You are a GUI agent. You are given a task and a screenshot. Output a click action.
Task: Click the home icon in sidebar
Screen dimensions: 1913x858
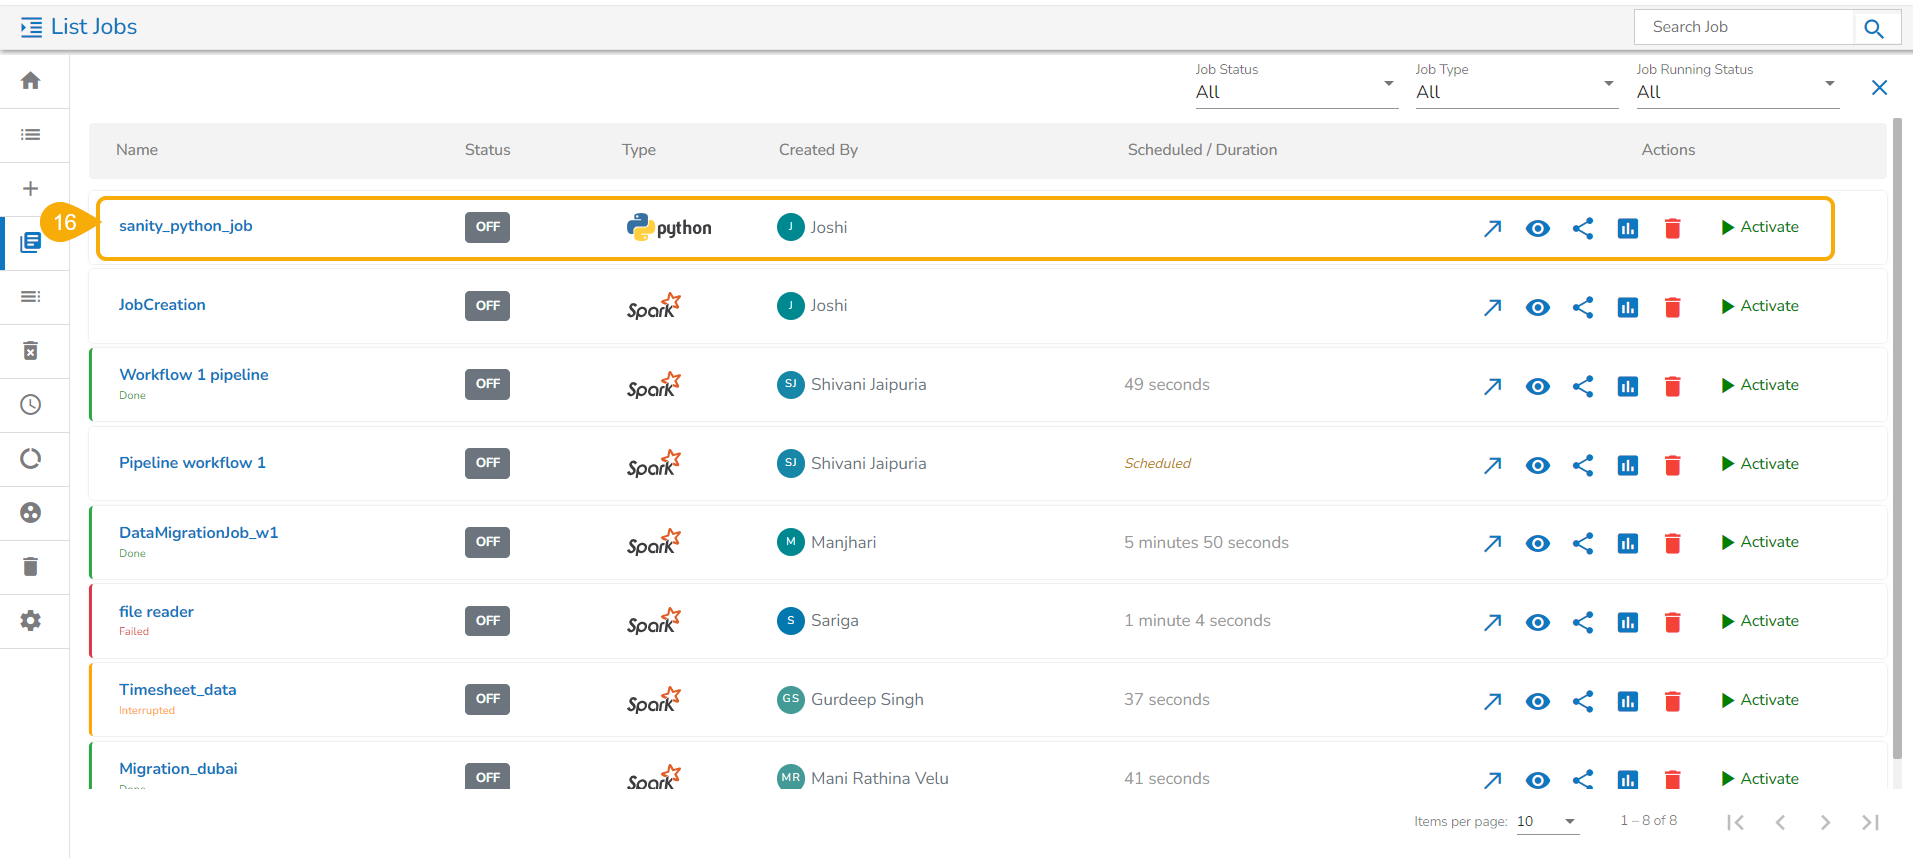pyautogui.click(x=31, y=81)
